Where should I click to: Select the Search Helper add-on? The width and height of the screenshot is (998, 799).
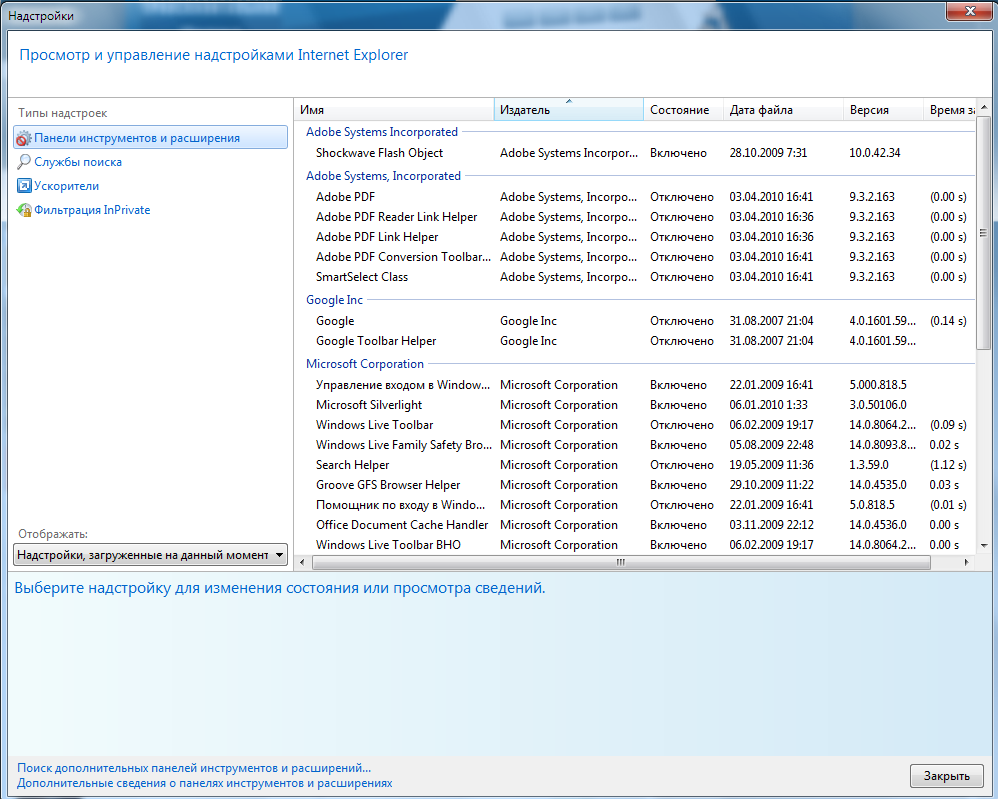tap(635, 465)
